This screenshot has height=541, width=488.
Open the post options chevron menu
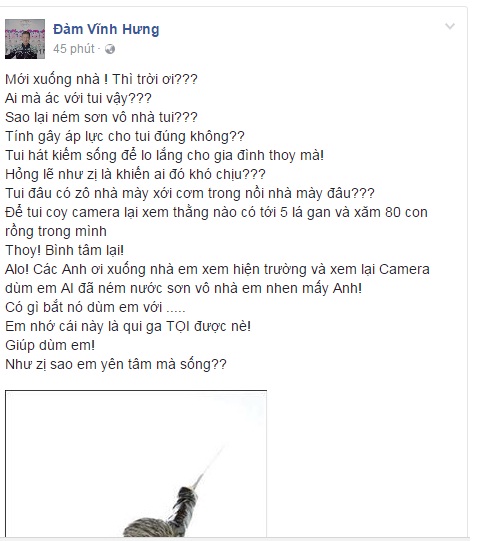click(450, 27)
